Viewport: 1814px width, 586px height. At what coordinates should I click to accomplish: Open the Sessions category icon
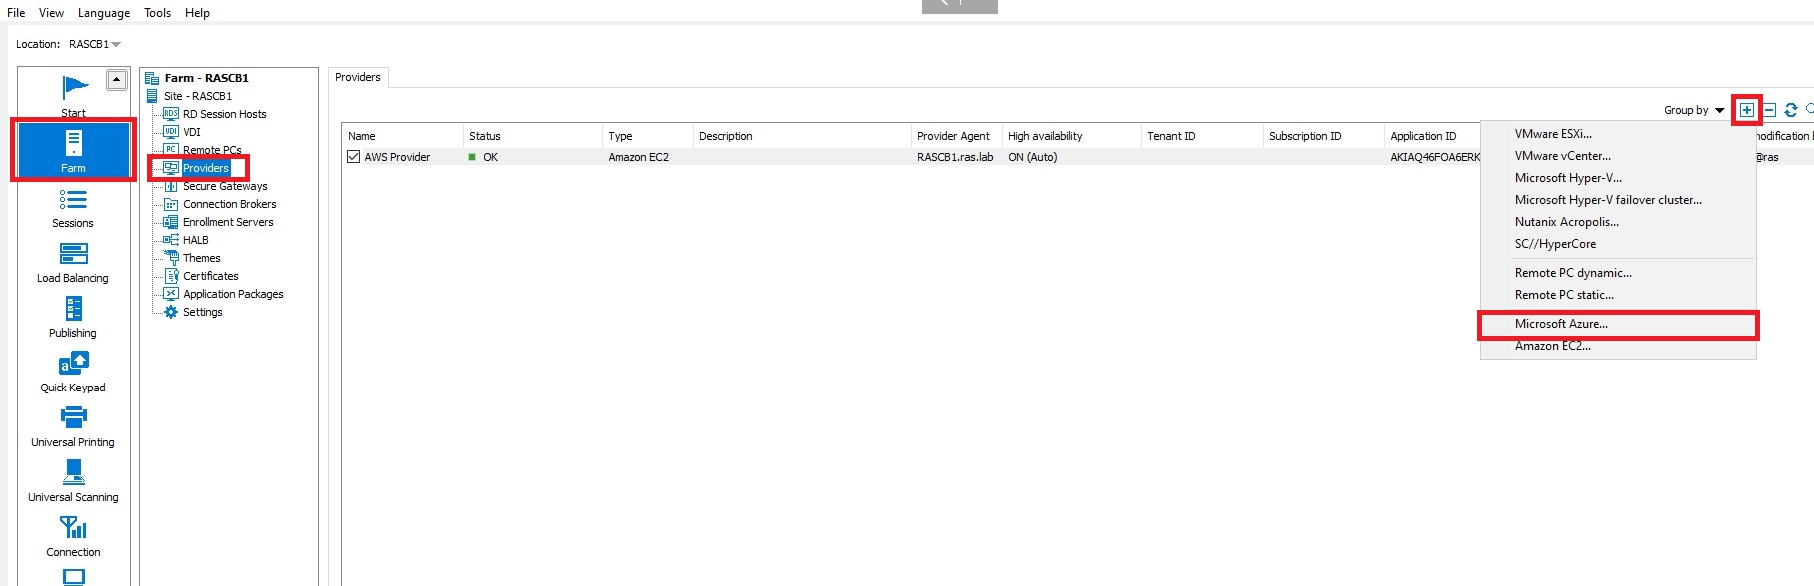click(x=73, y=208)
